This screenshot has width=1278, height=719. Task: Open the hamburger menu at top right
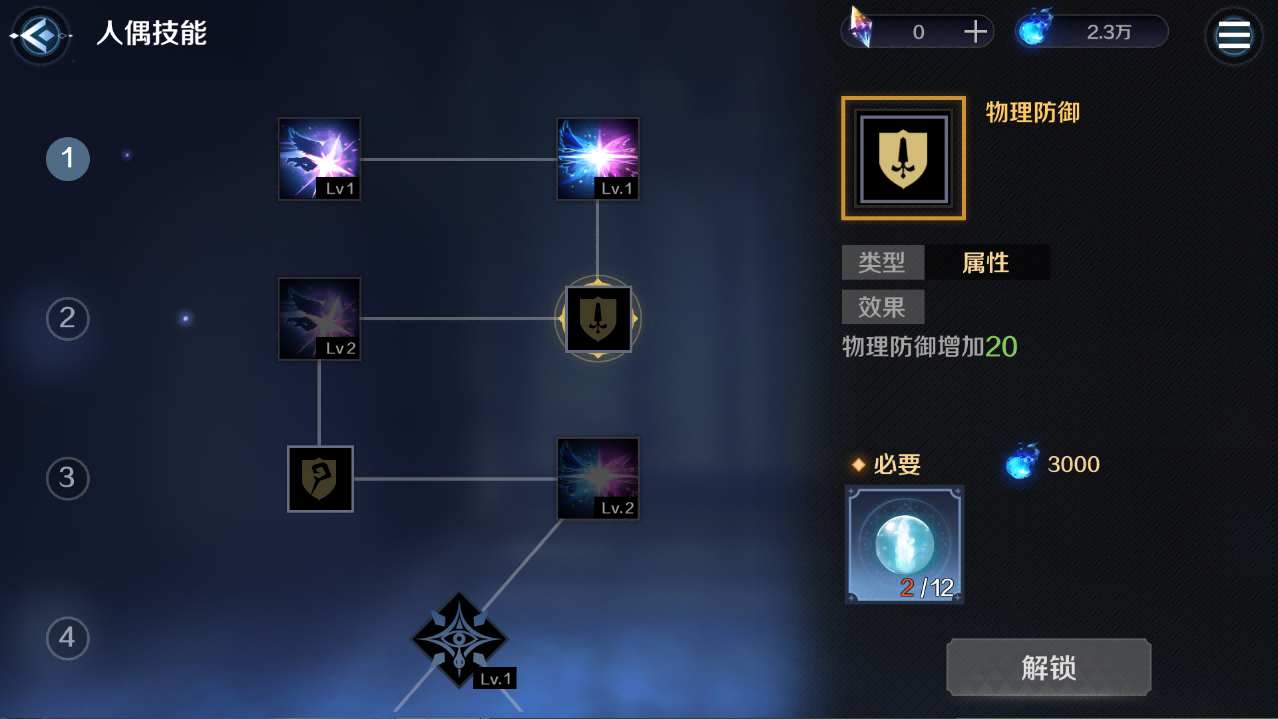1233,36
